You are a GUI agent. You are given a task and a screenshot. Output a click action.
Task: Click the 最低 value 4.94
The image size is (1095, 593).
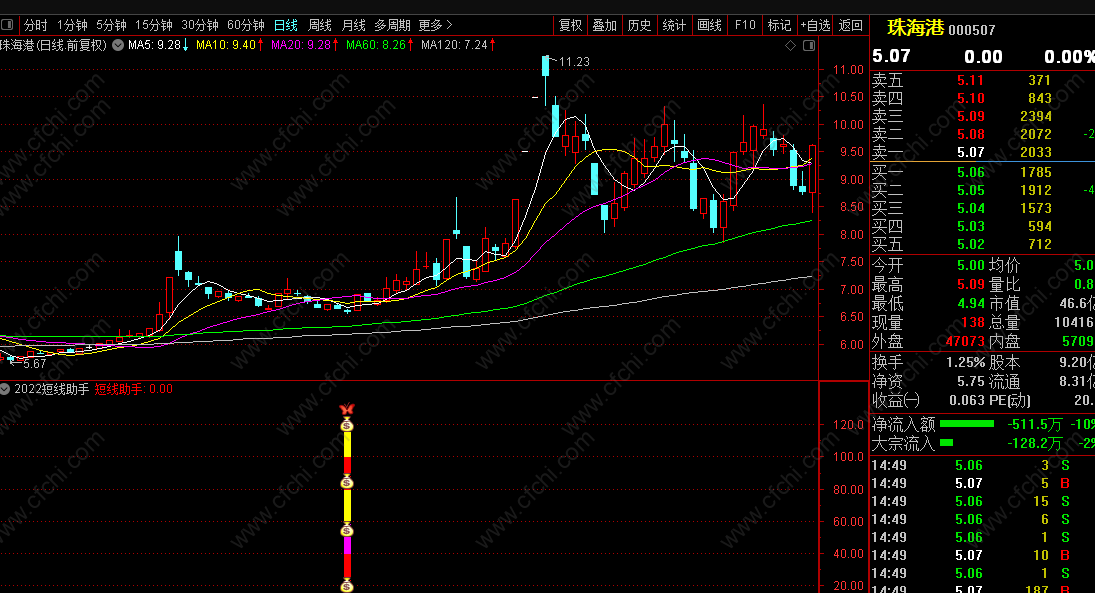click(x=971, y=304)
